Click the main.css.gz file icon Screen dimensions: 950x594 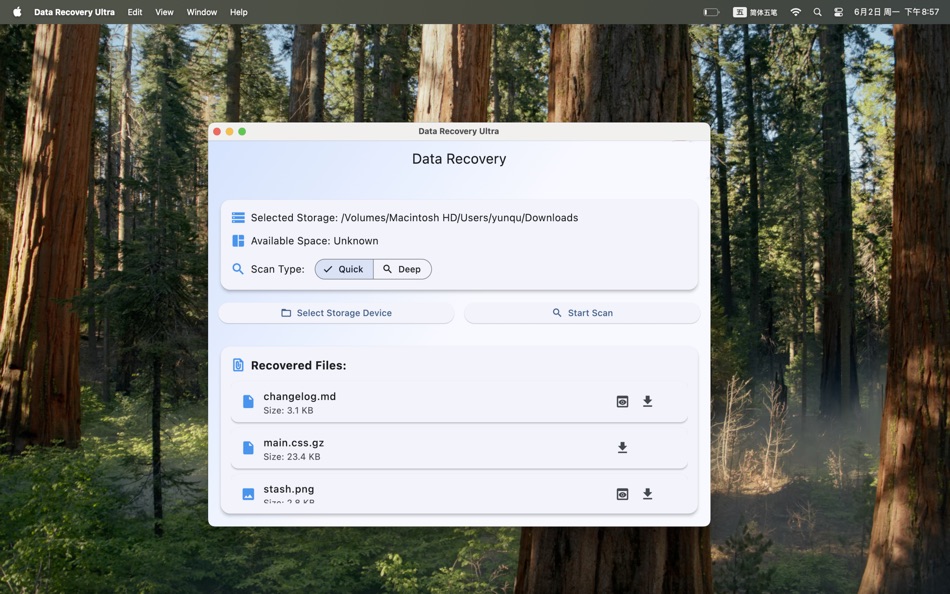(248, 447)
